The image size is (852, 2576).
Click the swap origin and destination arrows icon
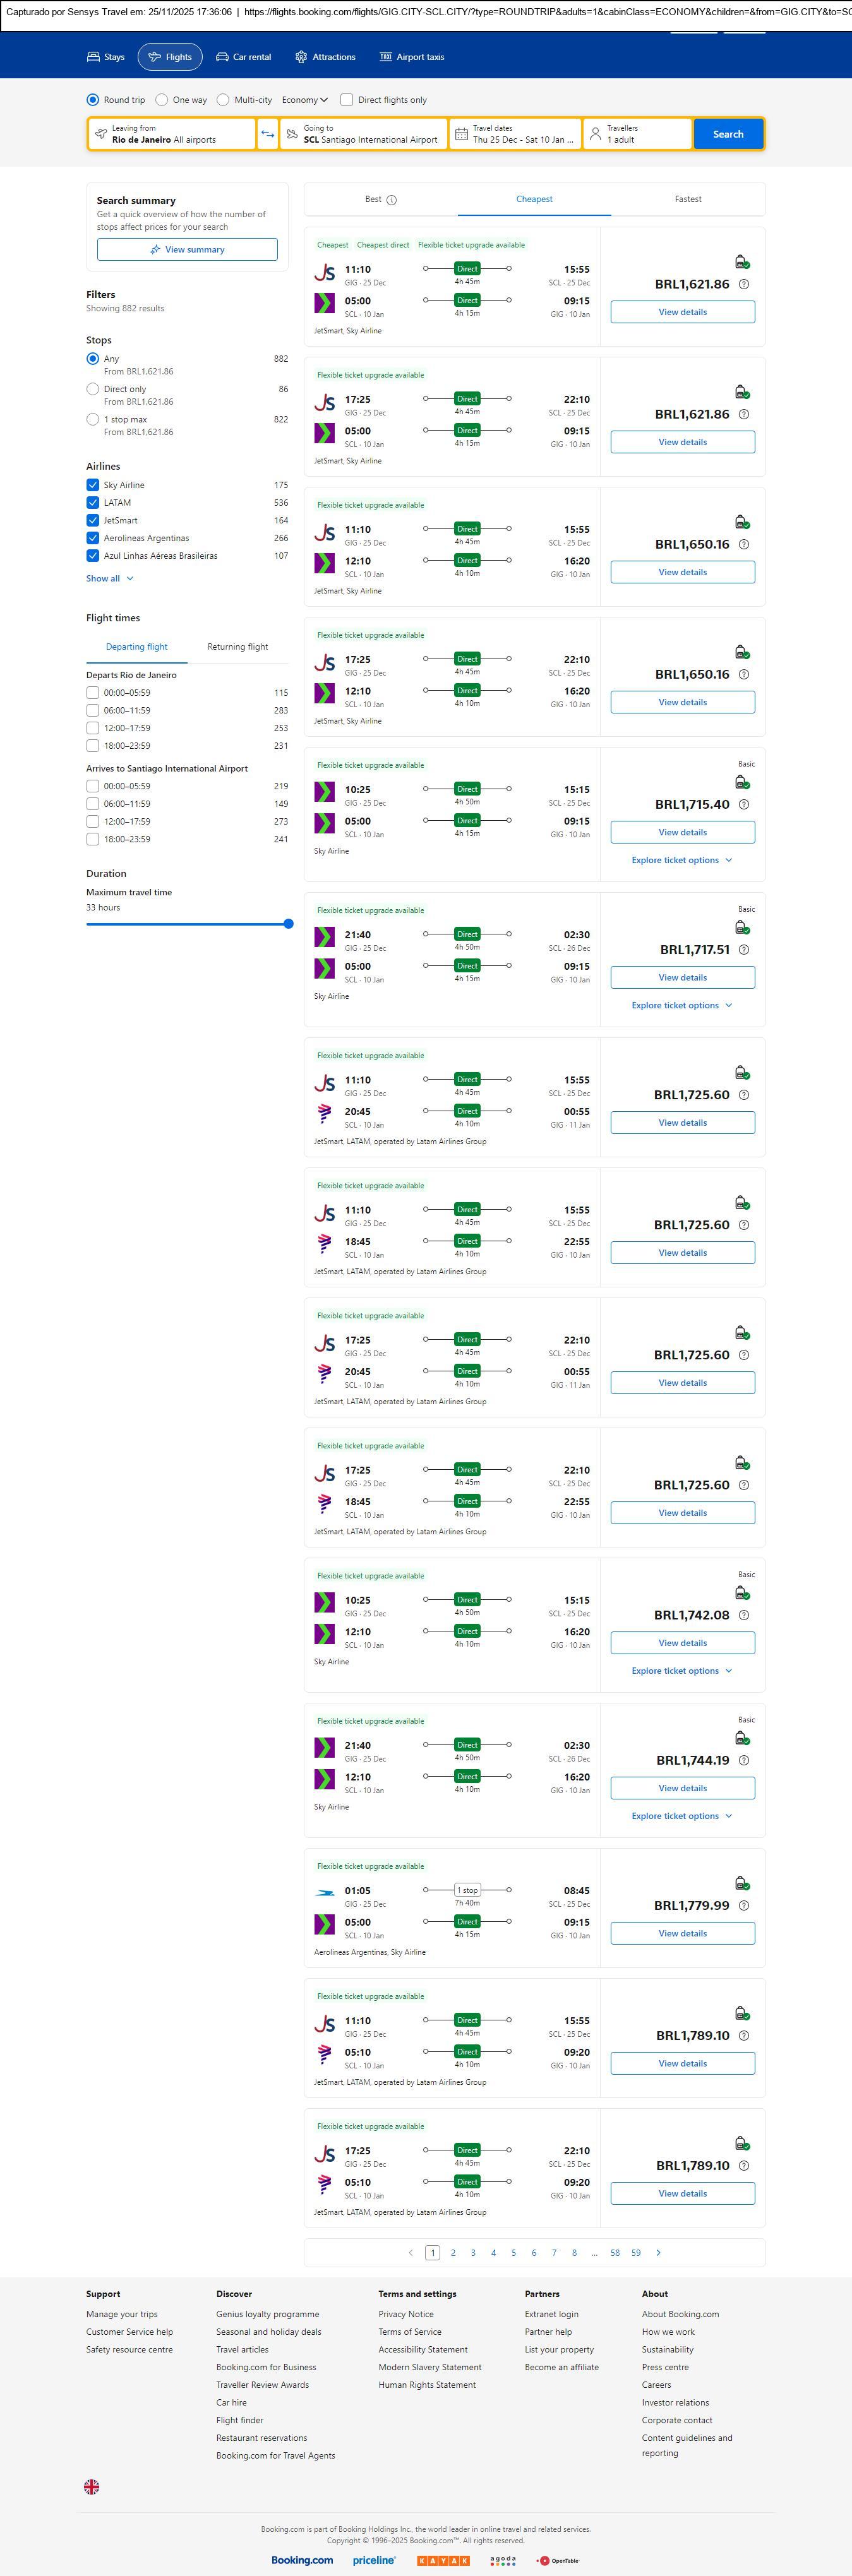(x=267, y=134)
